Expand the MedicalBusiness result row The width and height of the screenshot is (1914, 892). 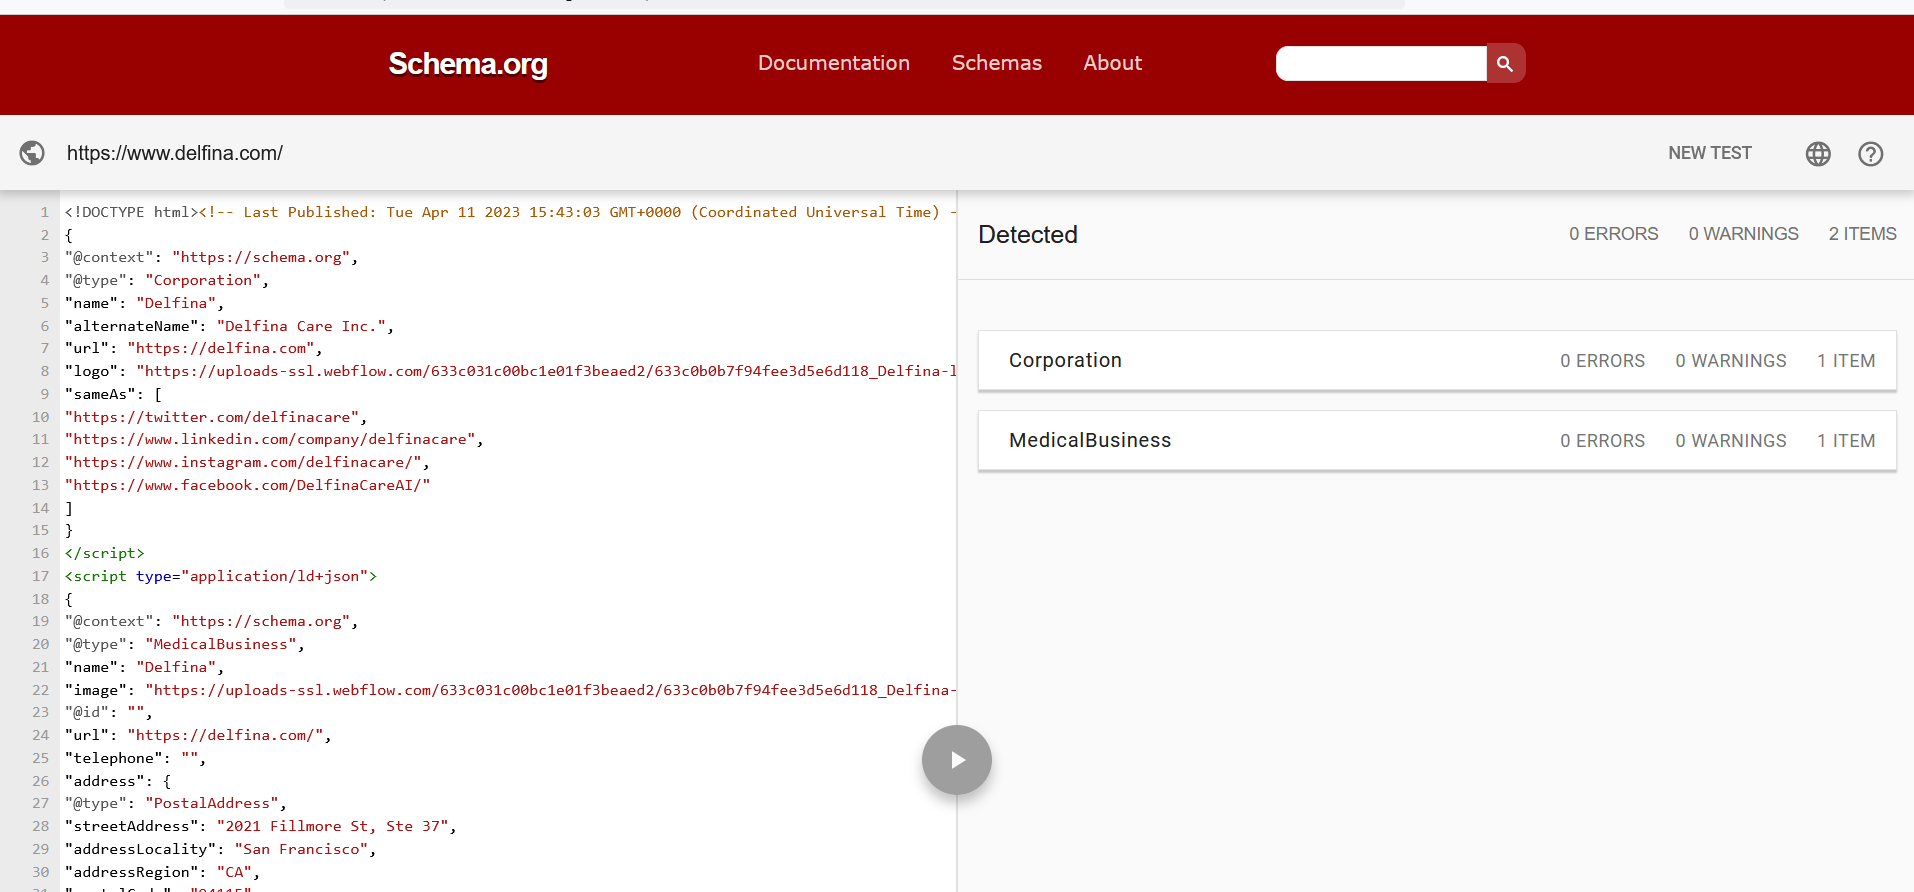(1437, 440)
